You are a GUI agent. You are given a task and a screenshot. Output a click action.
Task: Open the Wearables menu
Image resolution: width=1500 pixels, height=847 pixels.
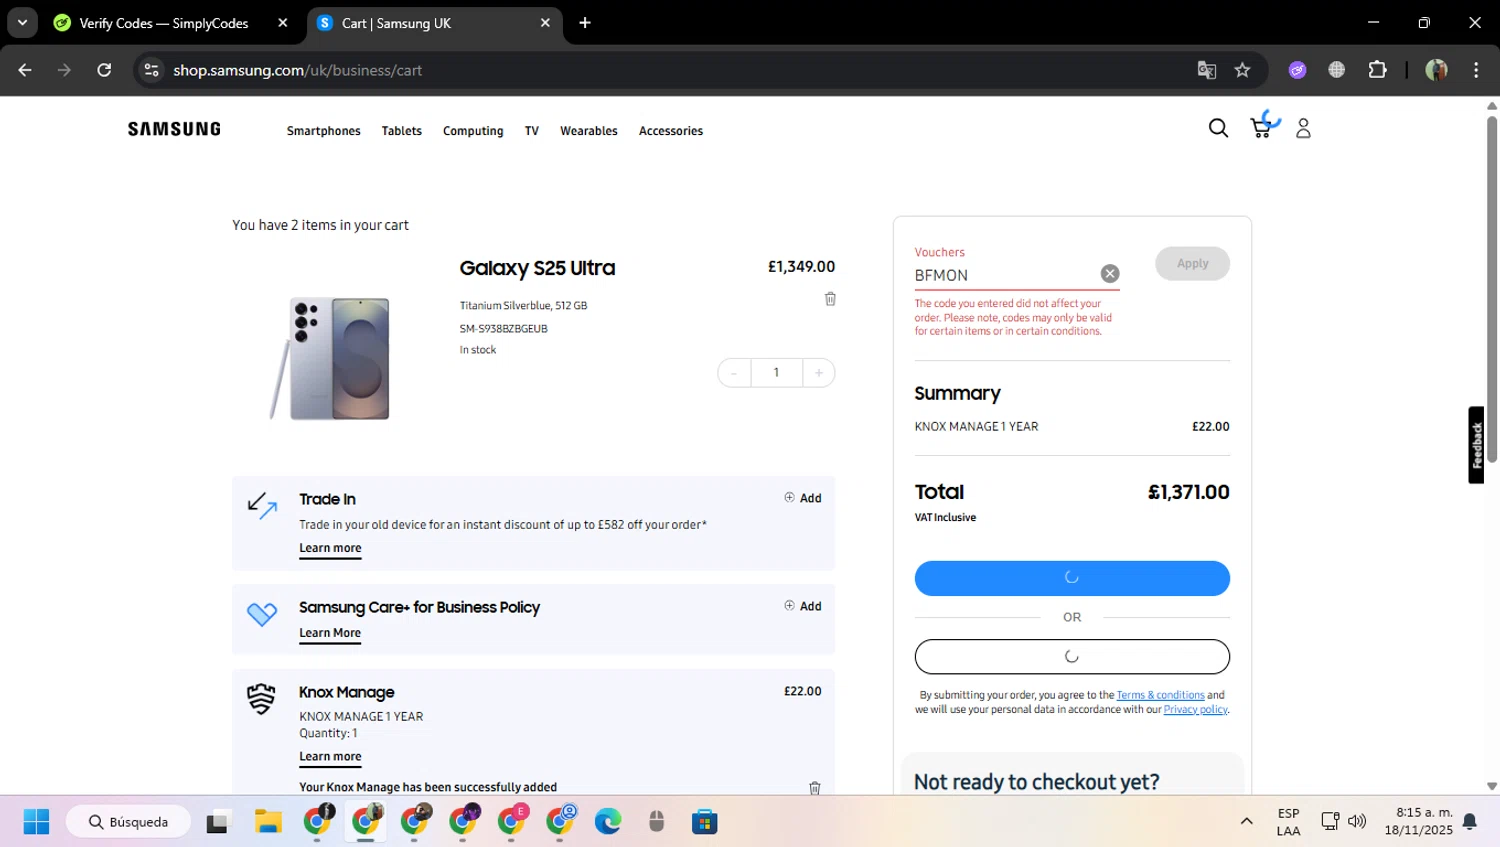coord(589,131)
